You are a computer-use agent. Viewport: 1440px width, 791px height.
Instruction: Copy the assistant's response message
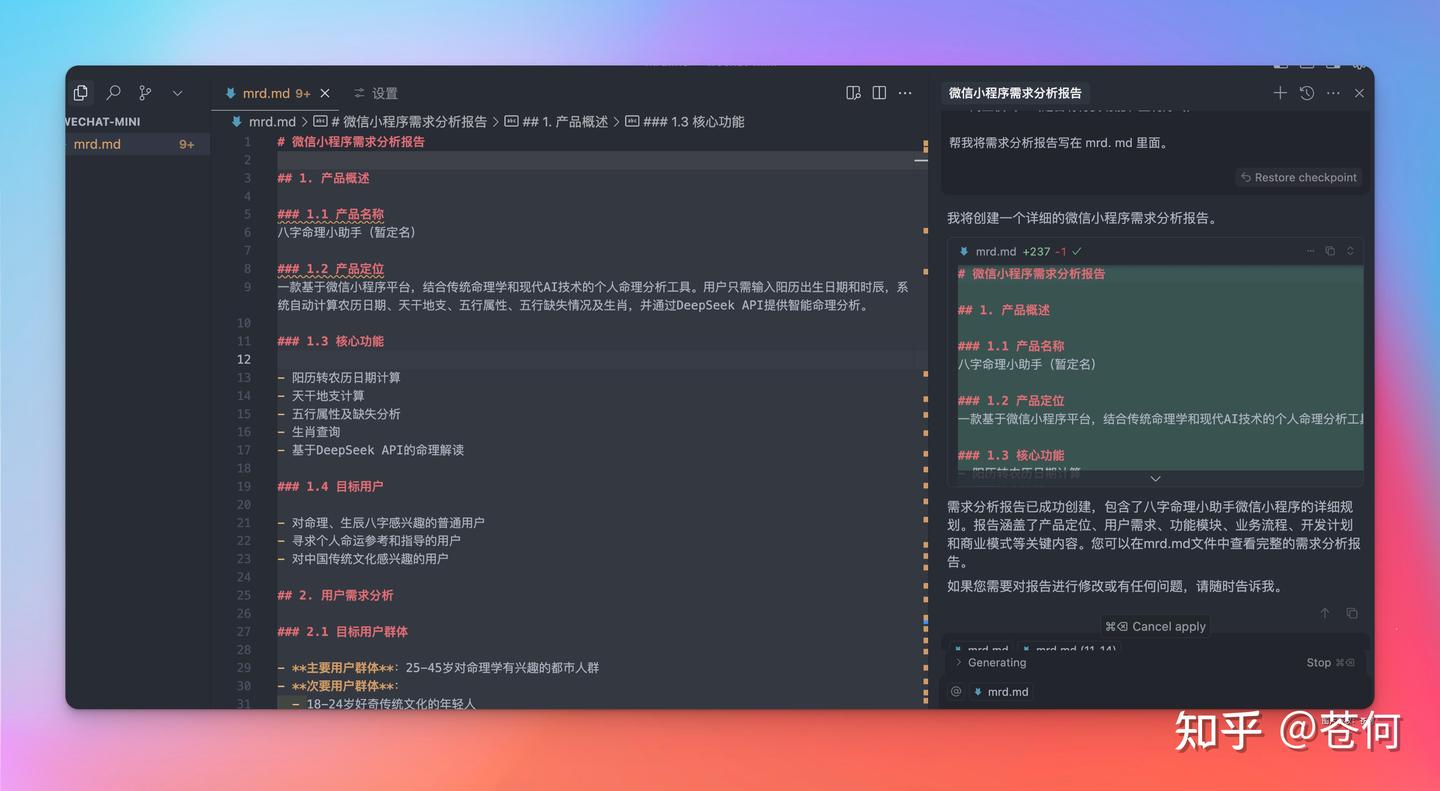[x=1352, y=613]
